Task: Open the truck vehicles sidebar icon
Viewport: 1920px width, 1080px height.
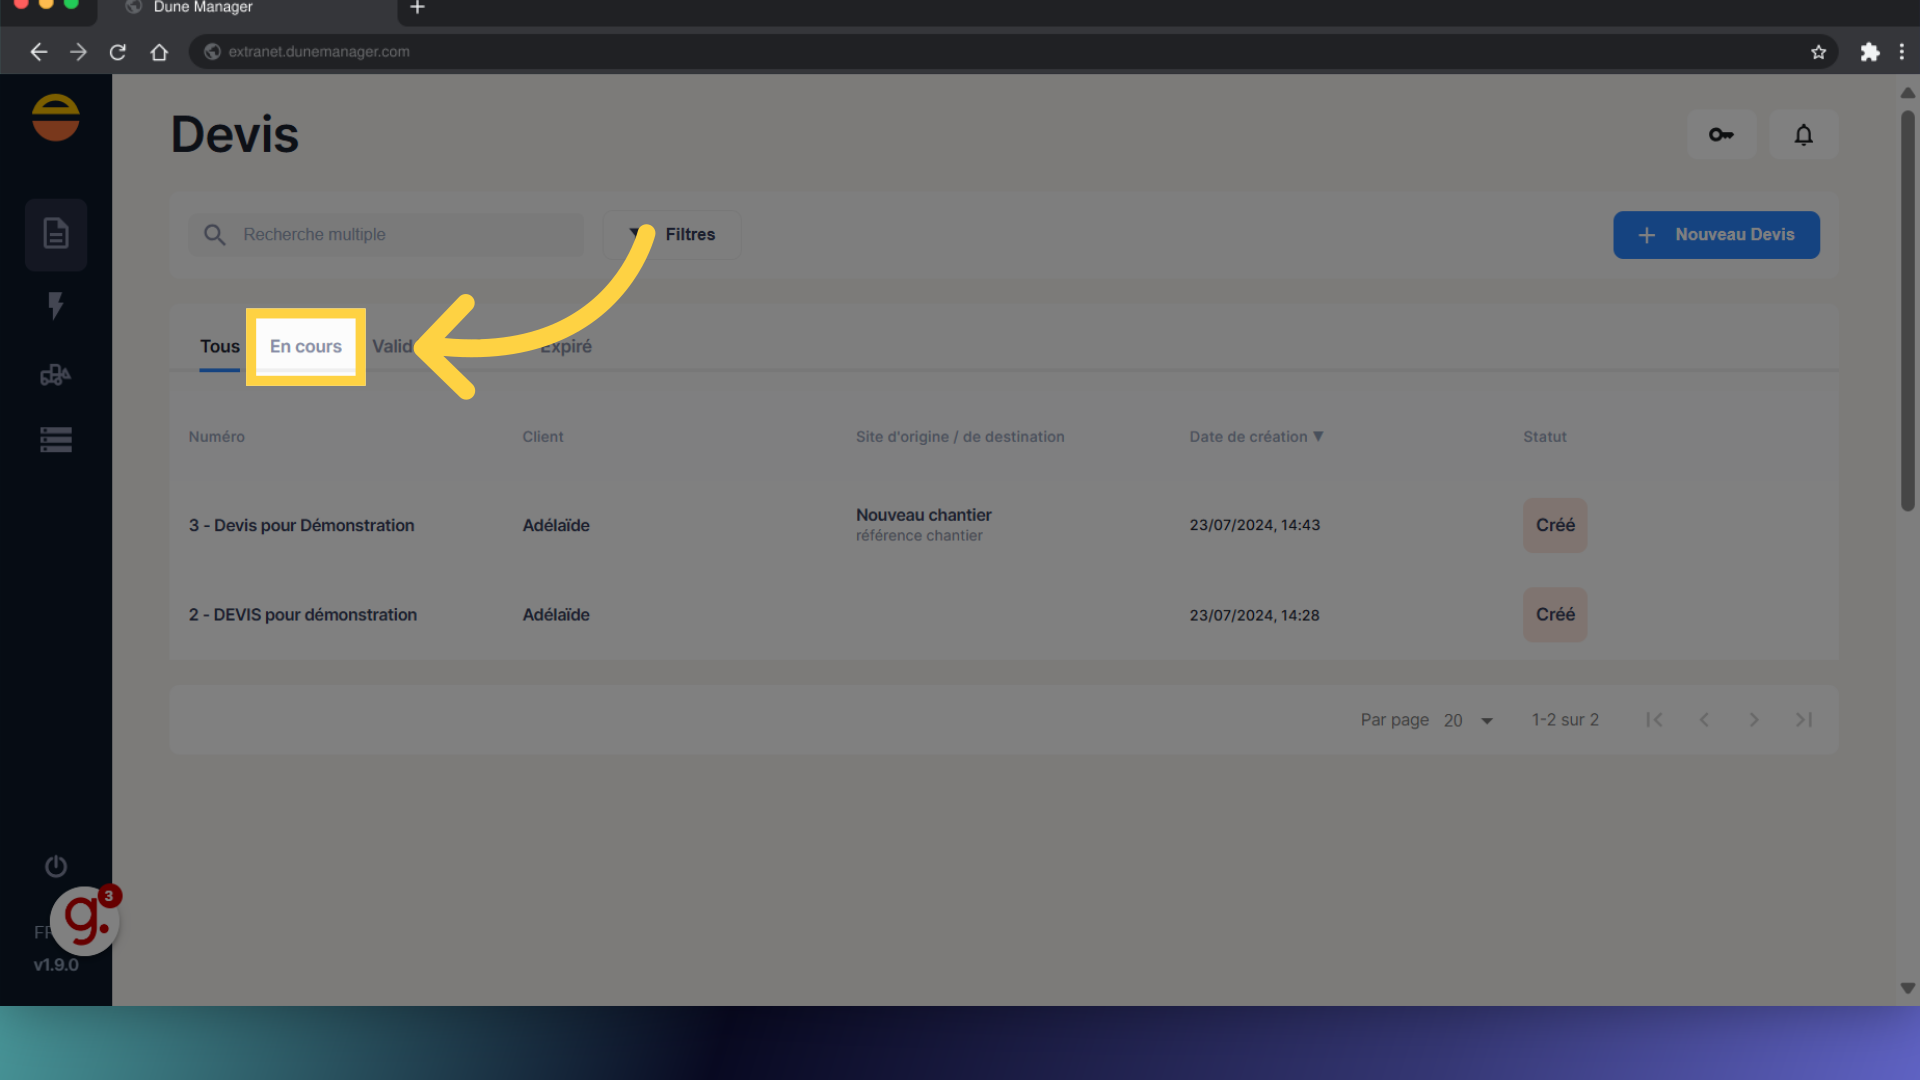Action: click(56, 375)
